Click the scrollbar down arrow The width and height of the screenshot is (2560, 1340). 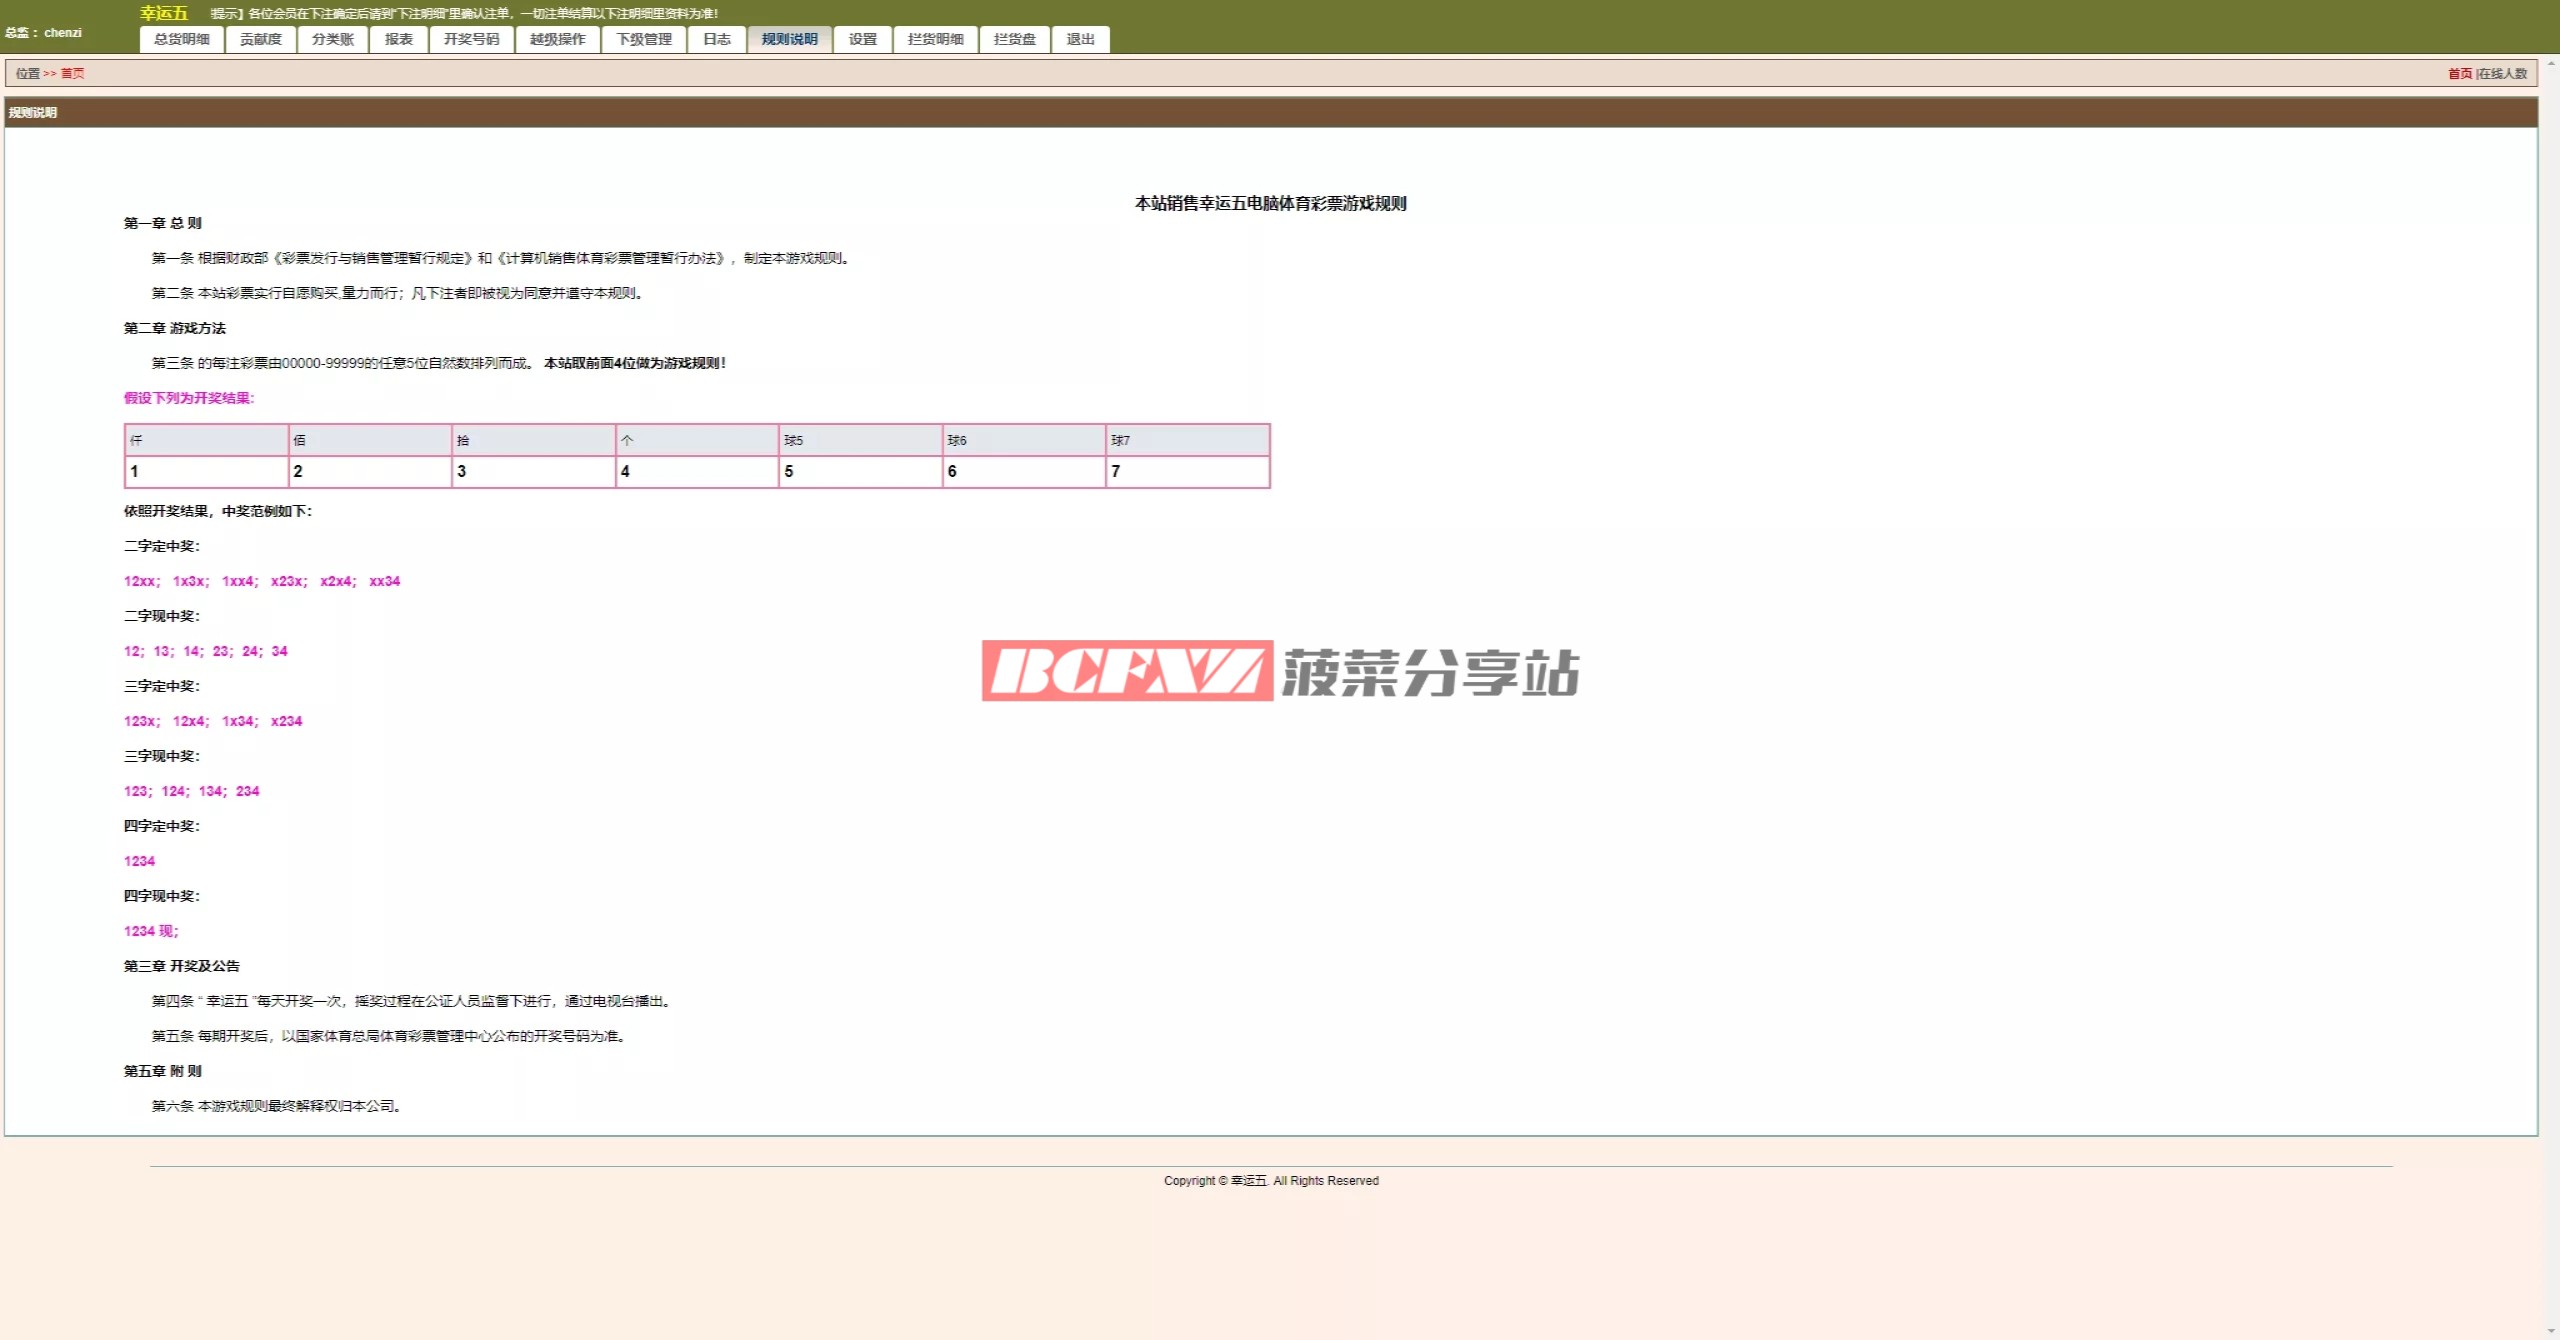pos(2551,1331)
